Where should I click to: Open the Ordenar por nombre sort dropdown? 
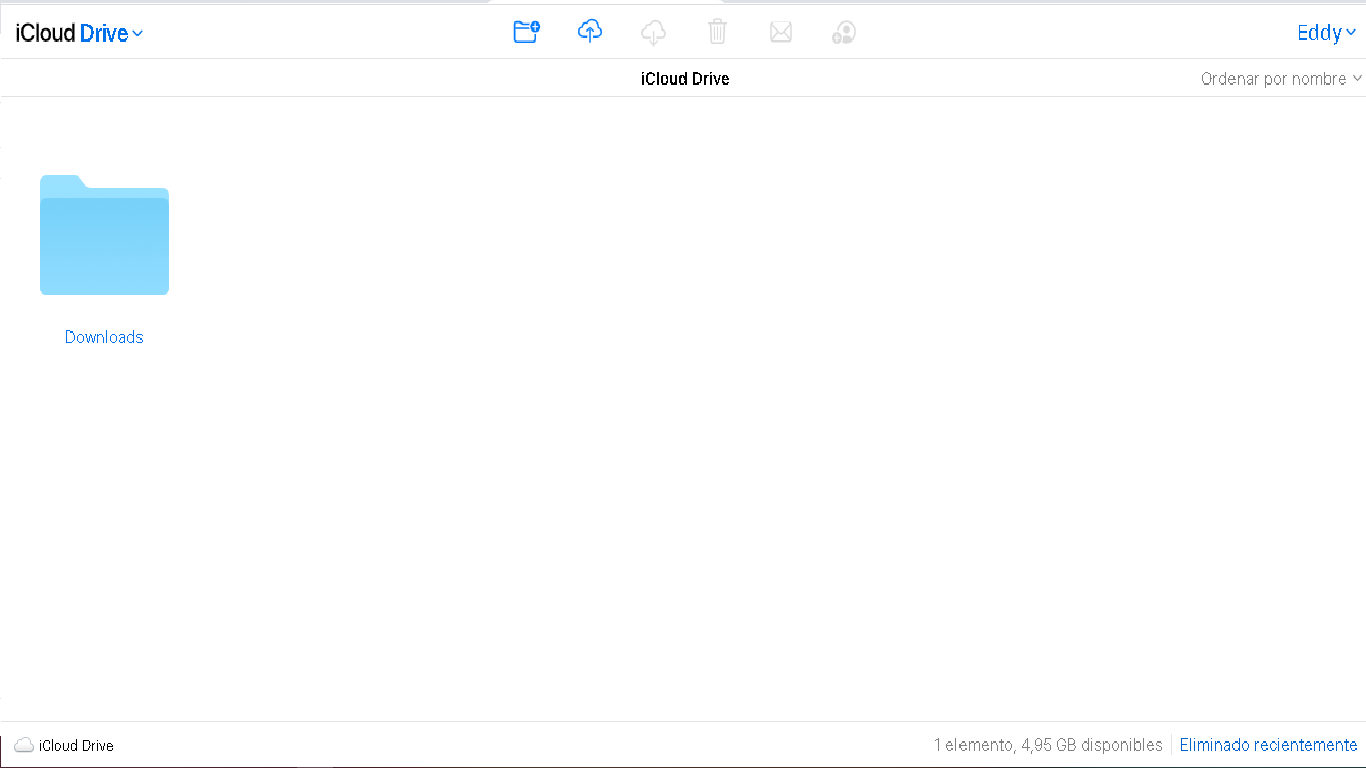tap(1281, 79)
